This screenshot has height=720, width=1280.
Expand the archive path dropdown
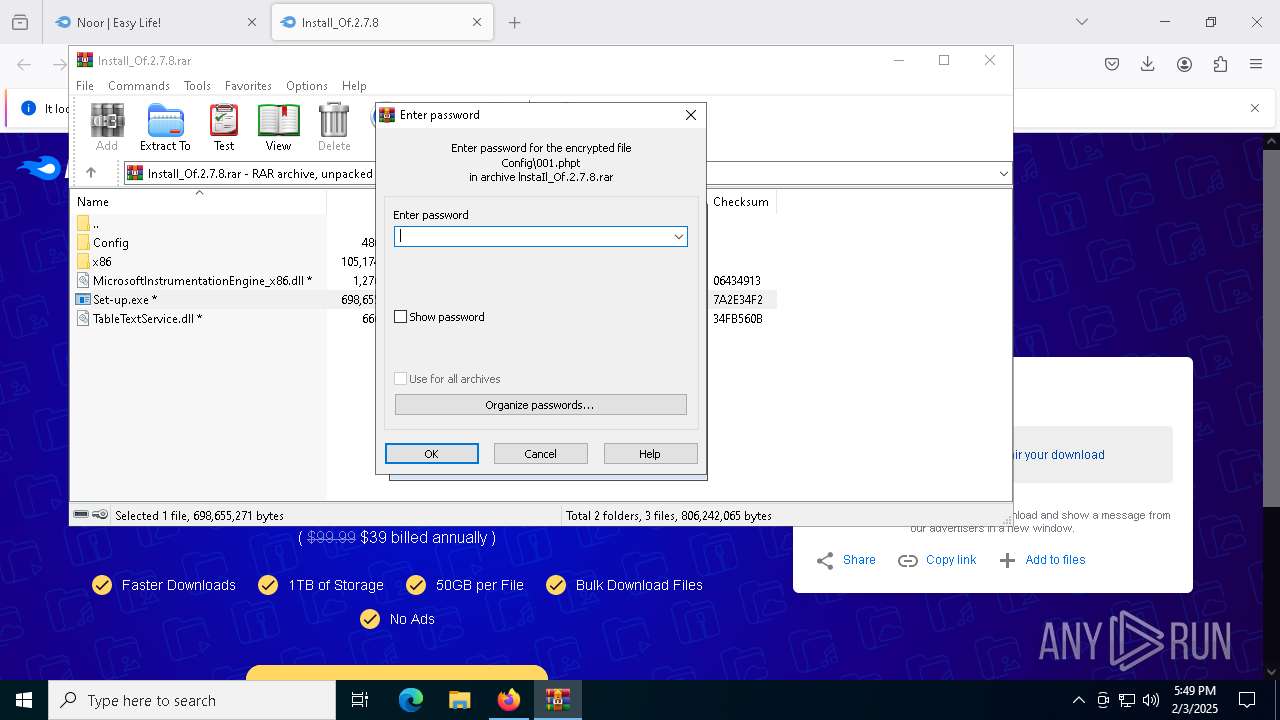click(1003, 173)
